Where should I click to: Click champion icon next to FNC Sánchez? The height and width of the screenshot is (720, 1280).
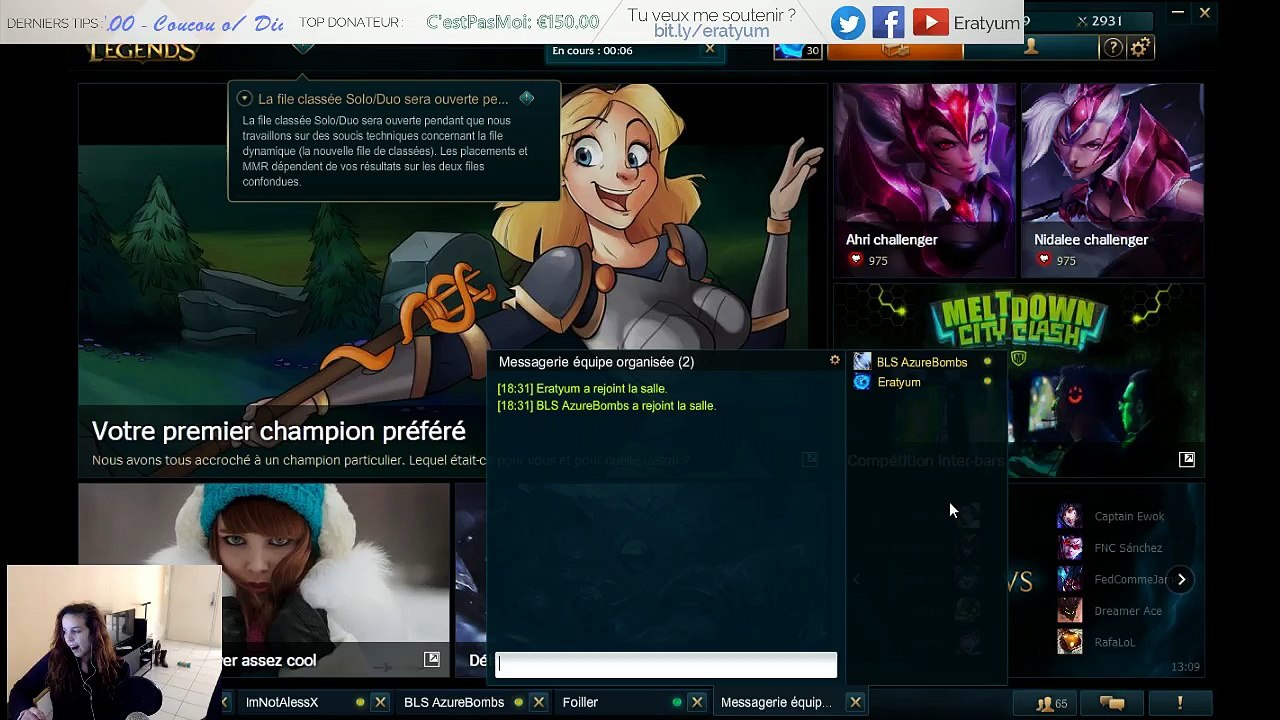[1069, 548]
